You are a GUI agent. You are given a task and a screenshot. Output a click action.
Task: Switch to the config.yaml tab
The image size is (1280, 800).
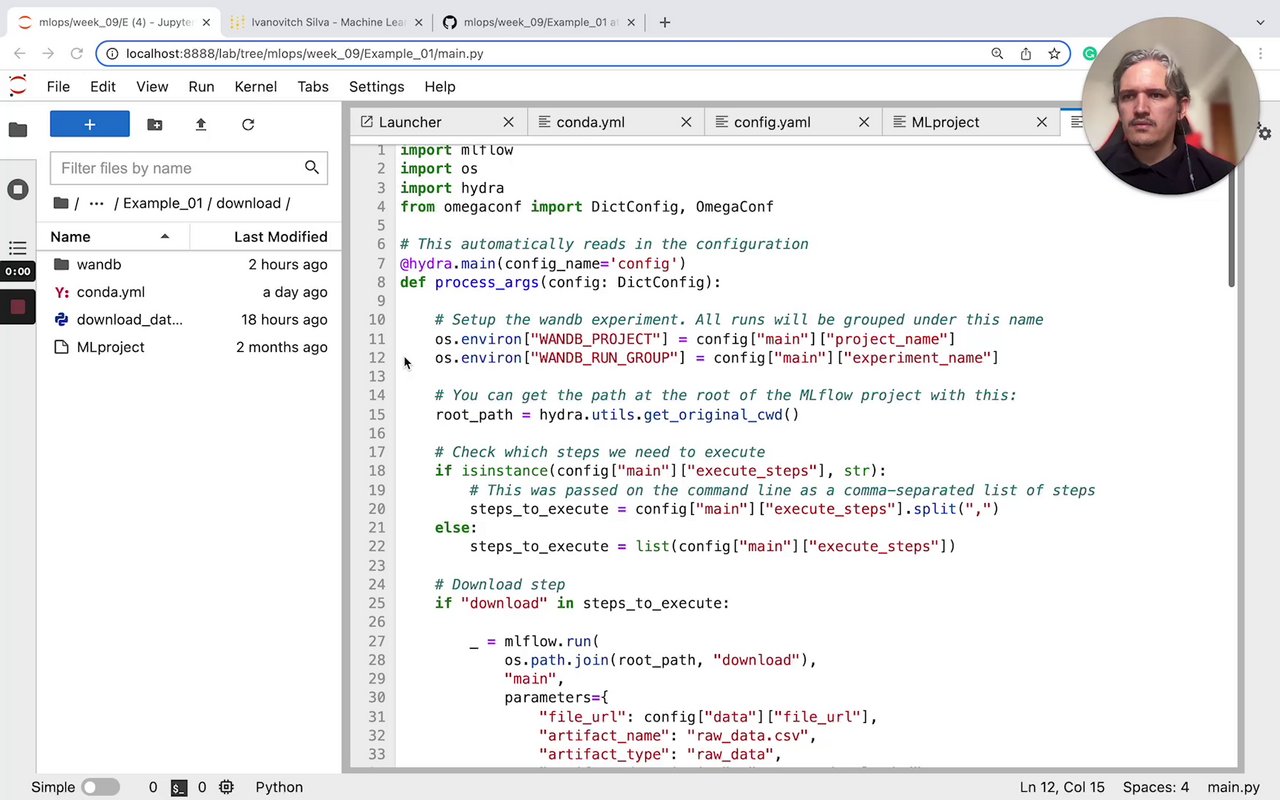pos(795,122)
